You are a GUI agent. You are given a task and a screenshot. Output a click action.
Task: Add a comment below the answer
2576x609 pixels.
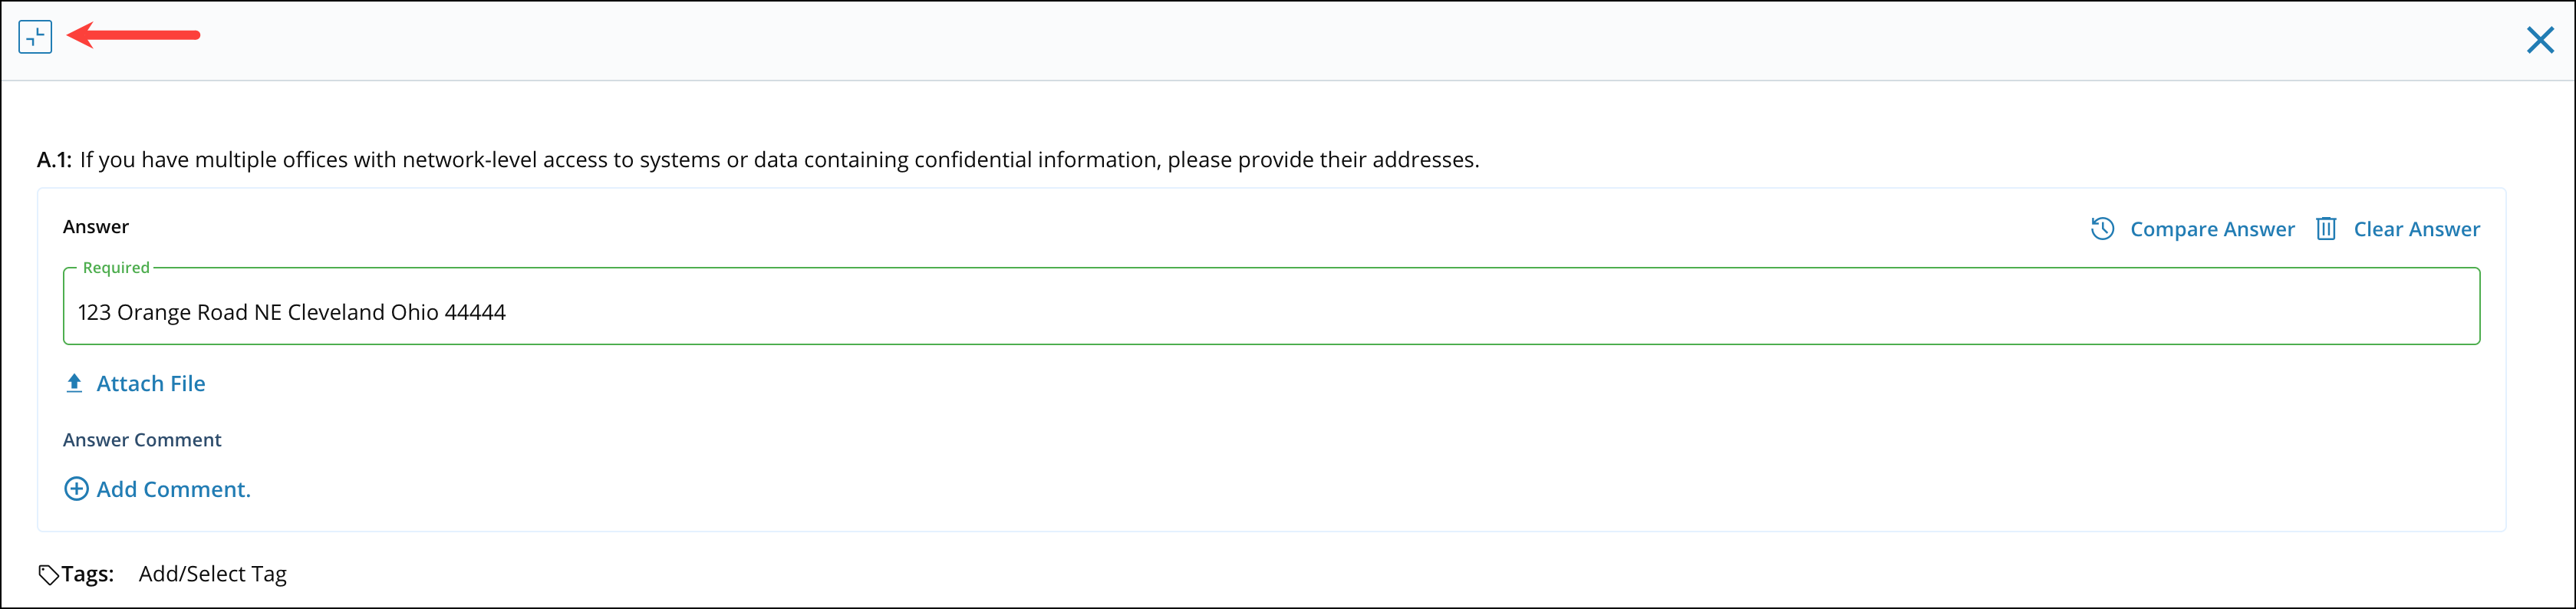(173, 489)
